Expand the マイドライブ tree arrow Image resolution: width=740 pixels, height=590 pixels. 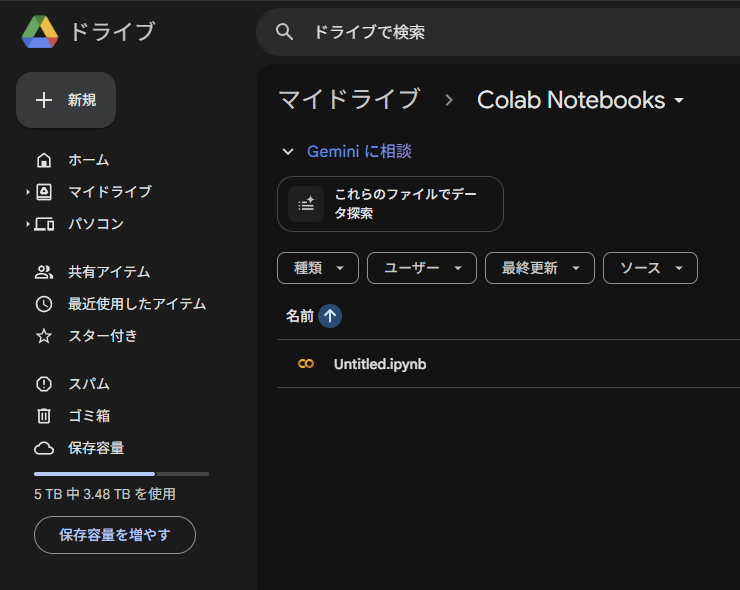[x=28, y=192]
